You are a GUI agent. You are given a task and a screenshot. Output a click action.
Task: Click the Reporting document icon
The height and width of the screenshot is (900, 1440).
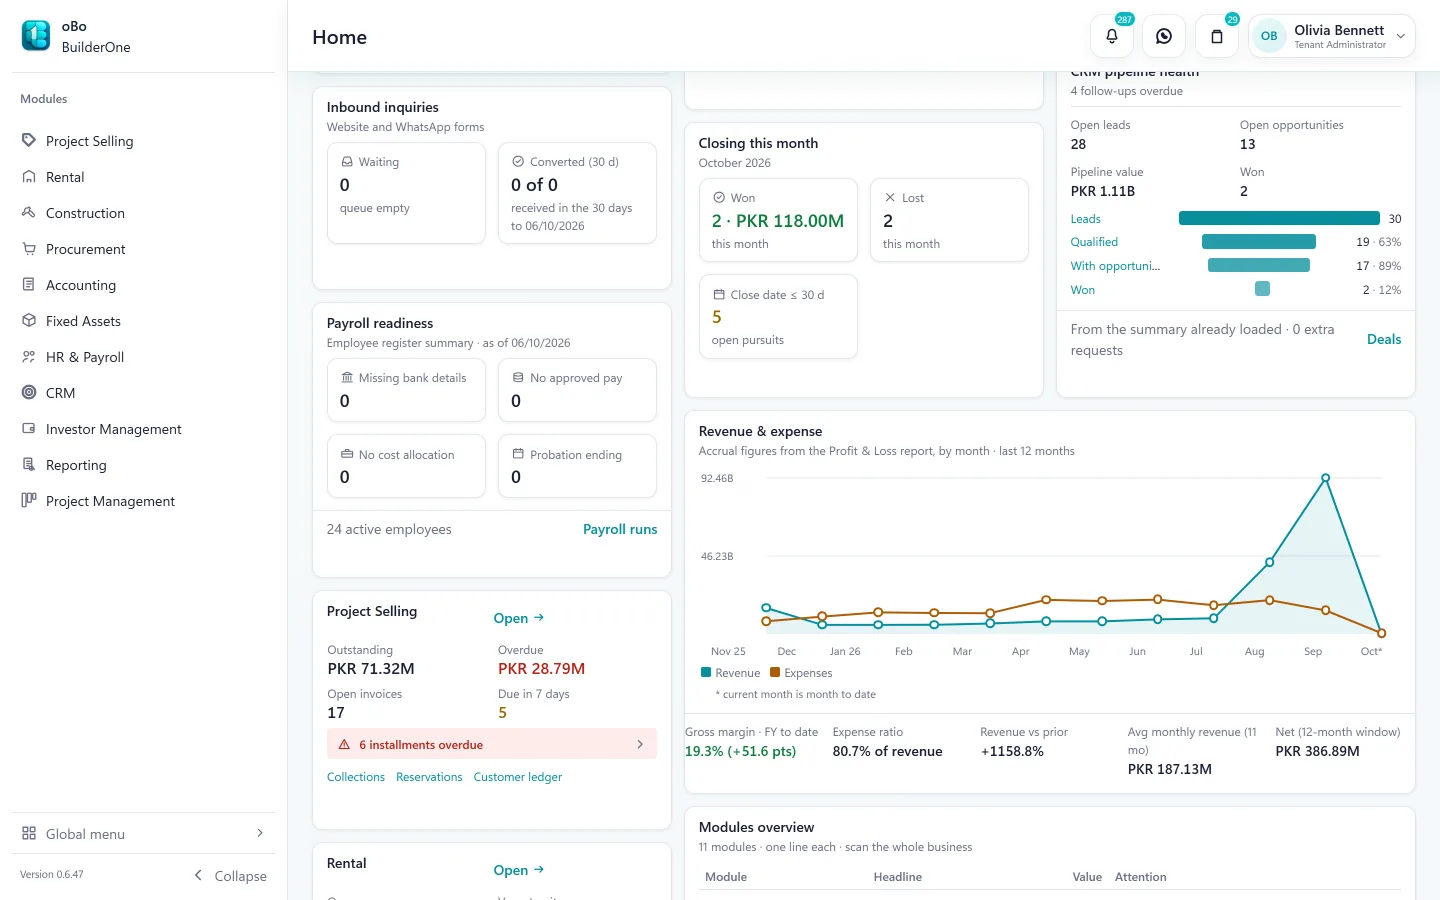29,465
